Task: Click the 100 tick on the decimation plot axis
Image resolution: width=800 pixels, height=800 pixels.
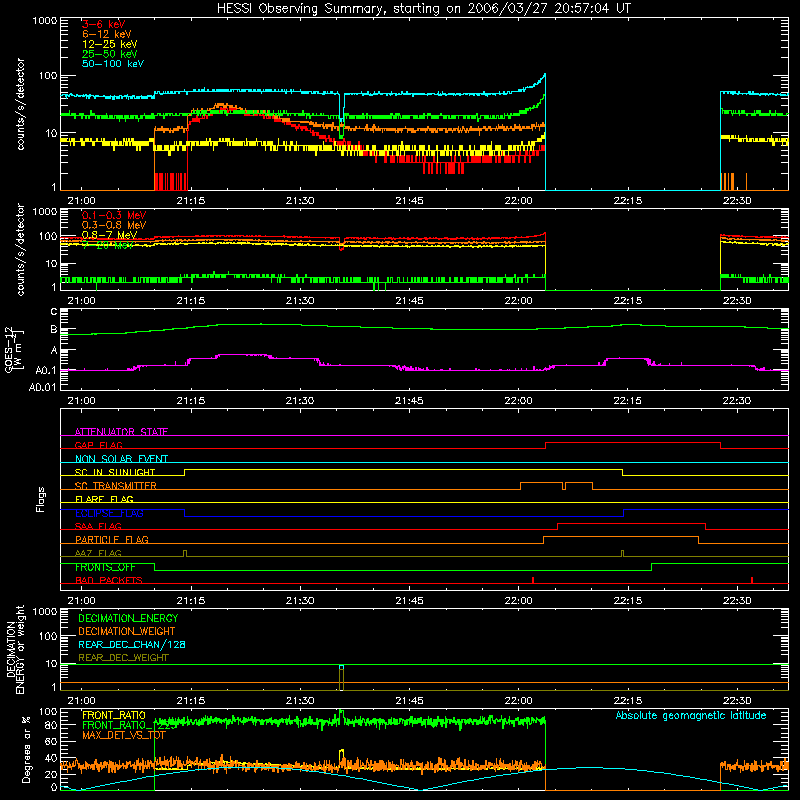Action: [48, 636]
